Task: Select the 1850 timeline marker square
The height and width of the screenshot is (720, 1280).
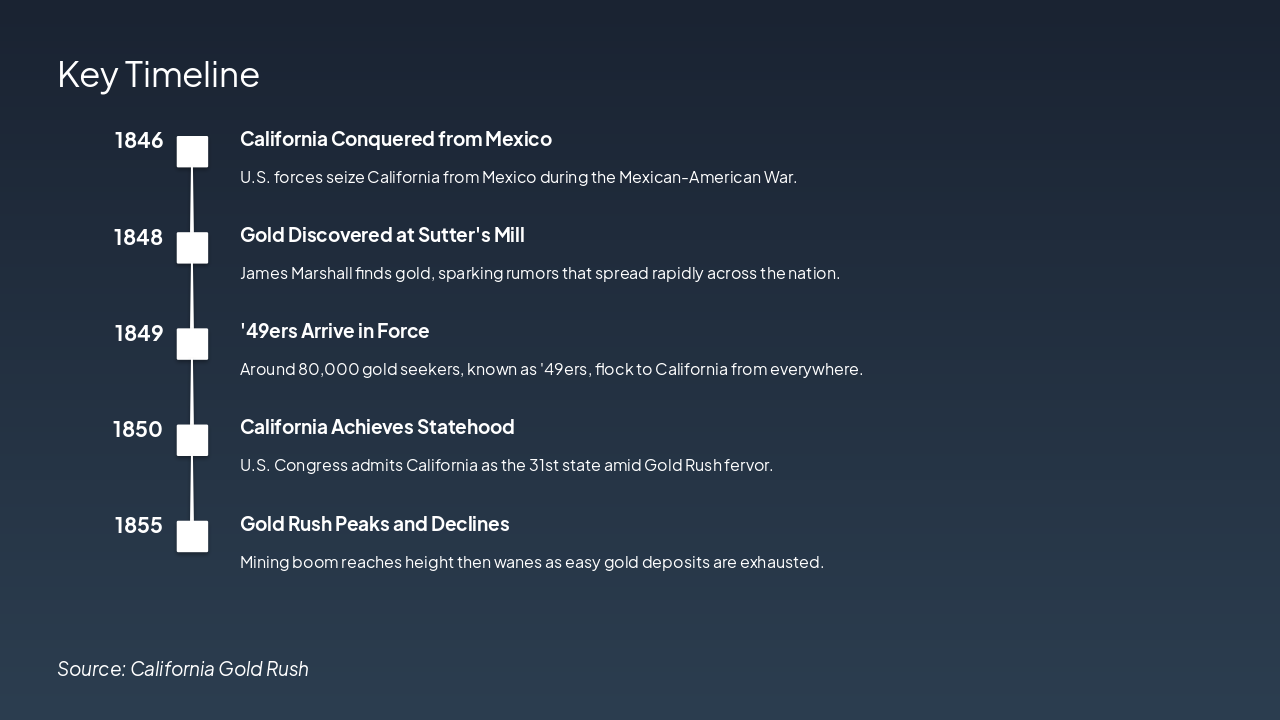Action: coord(192,440)
